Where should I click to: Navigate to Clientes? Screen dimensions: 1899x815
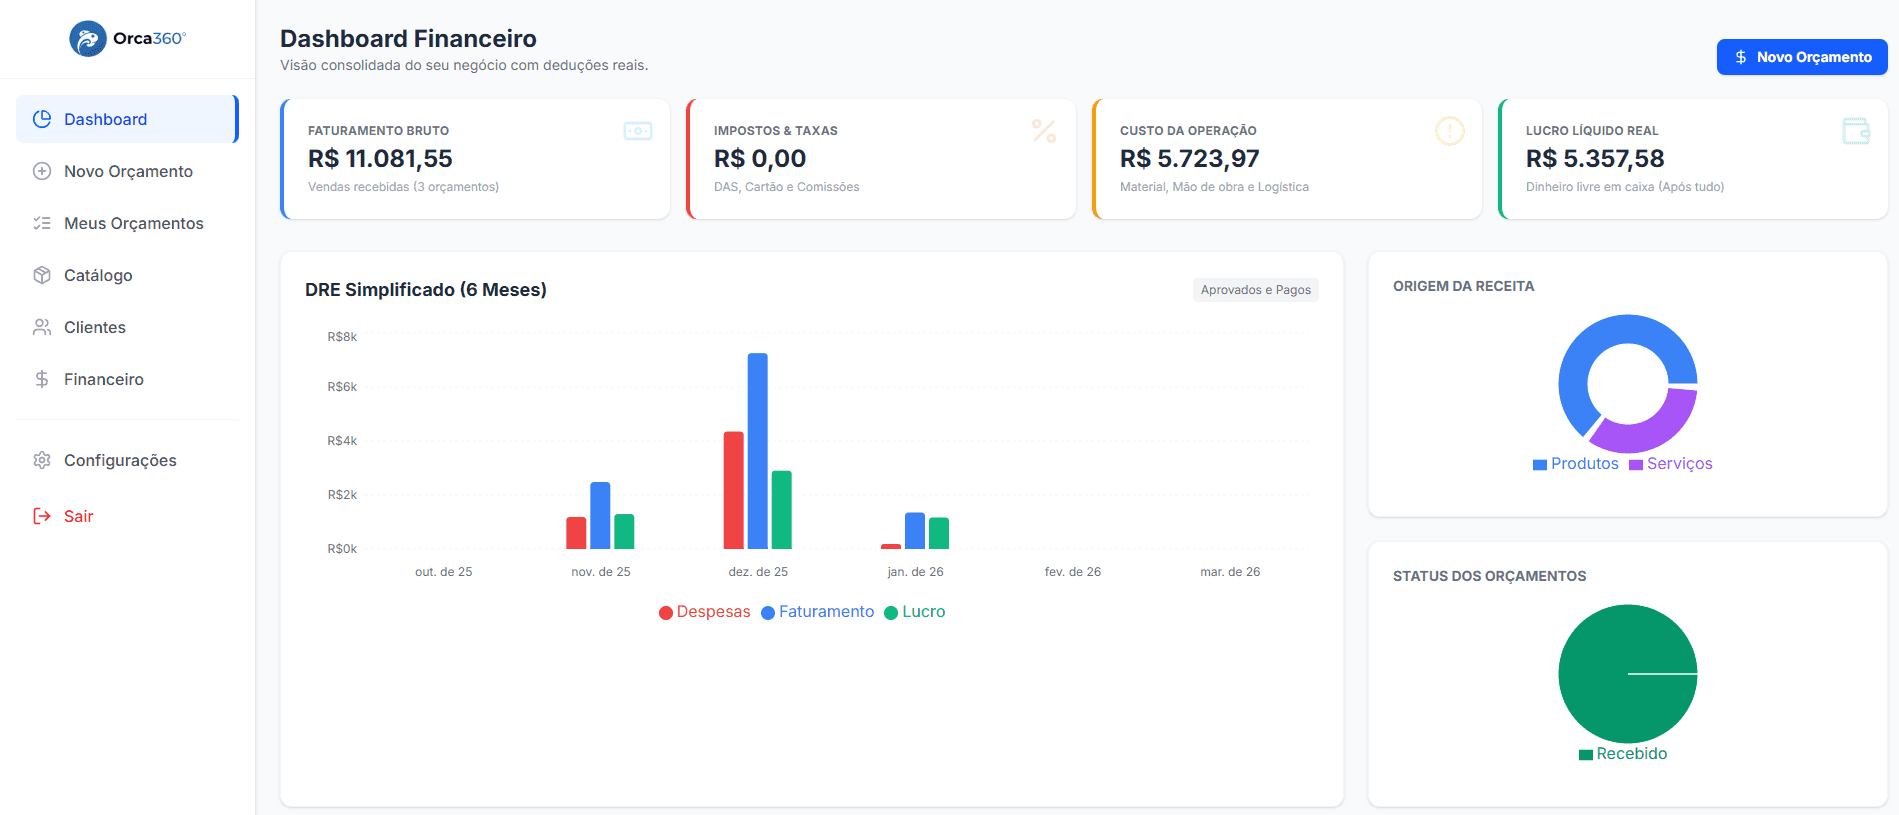(127, 327)
